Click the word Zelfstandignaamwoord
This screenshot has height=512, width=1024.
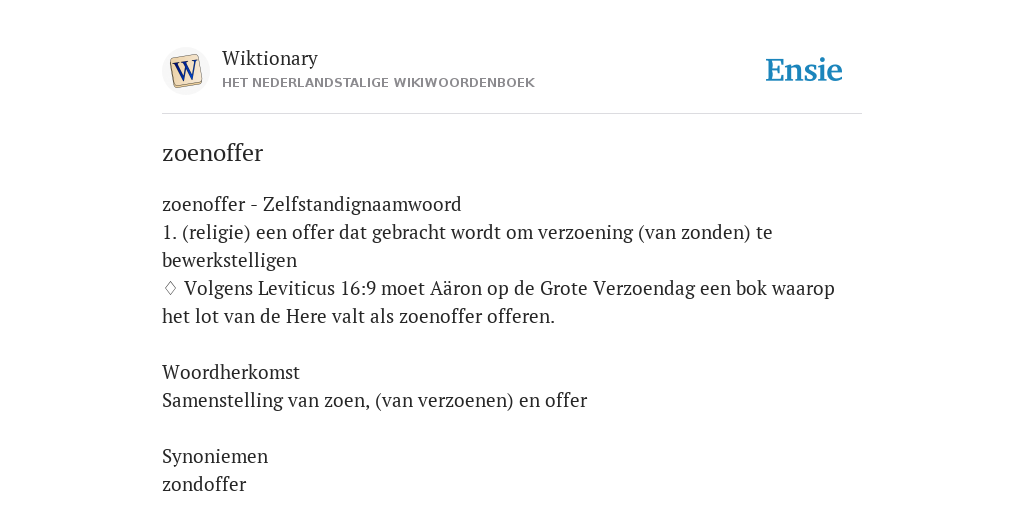coord(362,204)
